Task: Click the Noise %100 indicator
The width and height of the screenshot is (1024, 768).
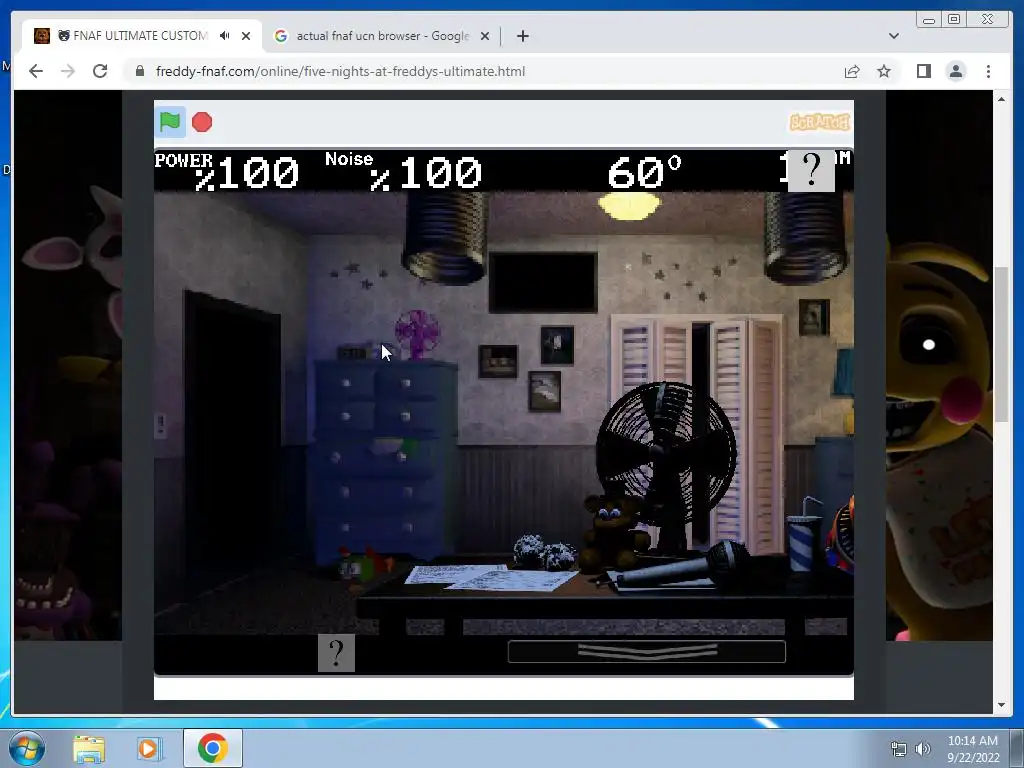Action: [x=404, y=172]
